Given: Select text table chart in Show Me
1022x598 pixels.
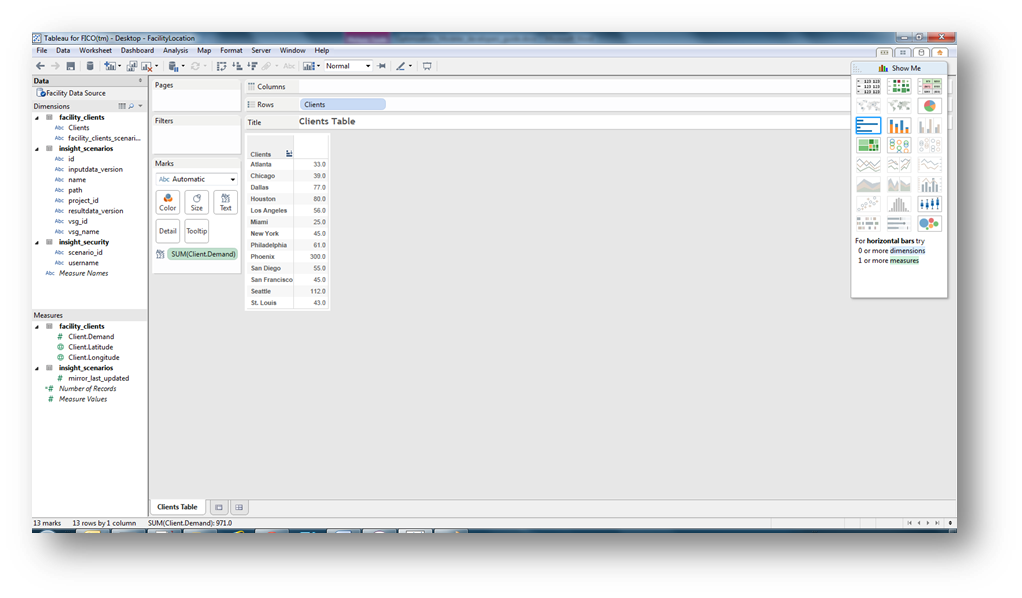Looking at the screenshot, I should (x=868, y=86).
